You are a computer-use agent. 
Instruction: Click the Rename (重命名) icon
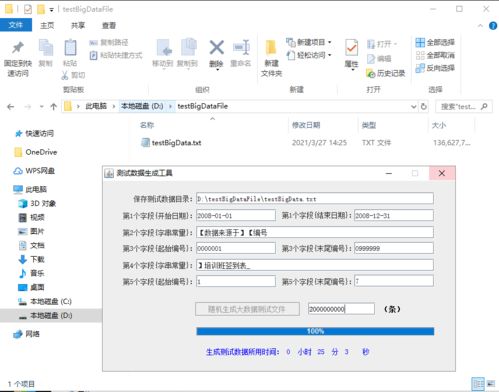click(x=241, y=47)
